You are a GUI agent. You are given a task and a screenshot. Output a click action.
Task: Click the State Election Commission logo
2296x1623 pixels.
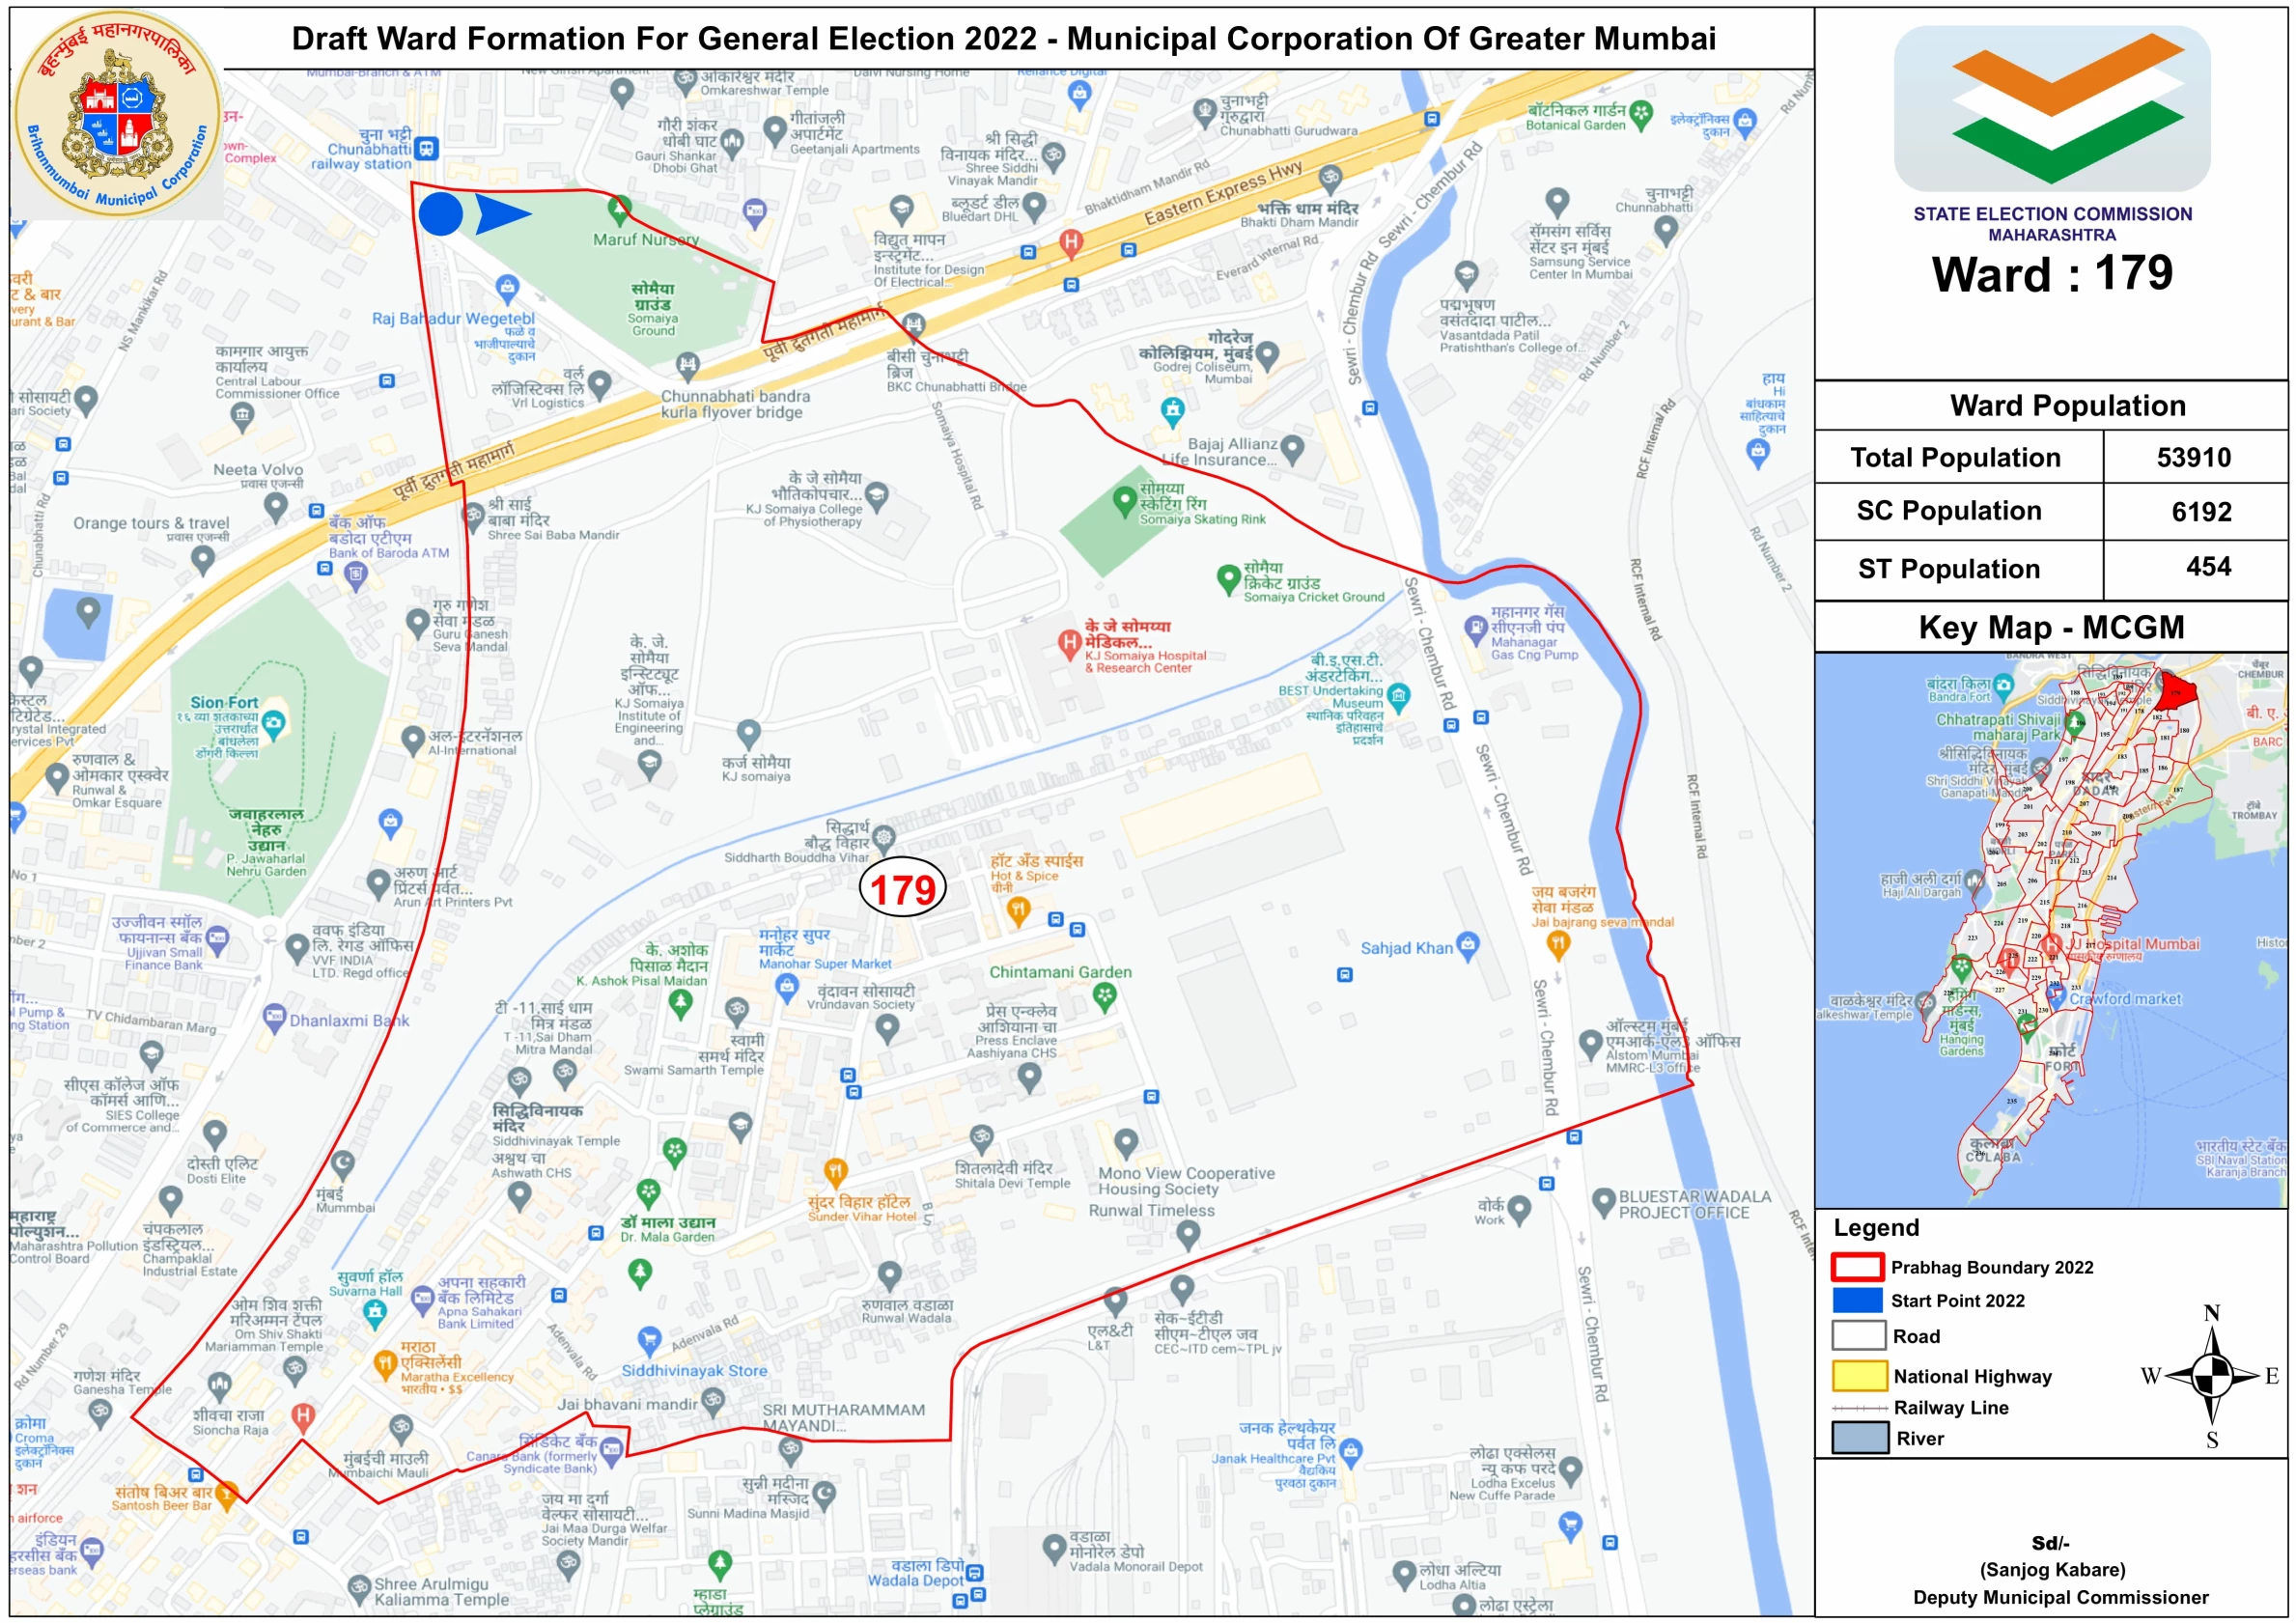coord(2051,108)
